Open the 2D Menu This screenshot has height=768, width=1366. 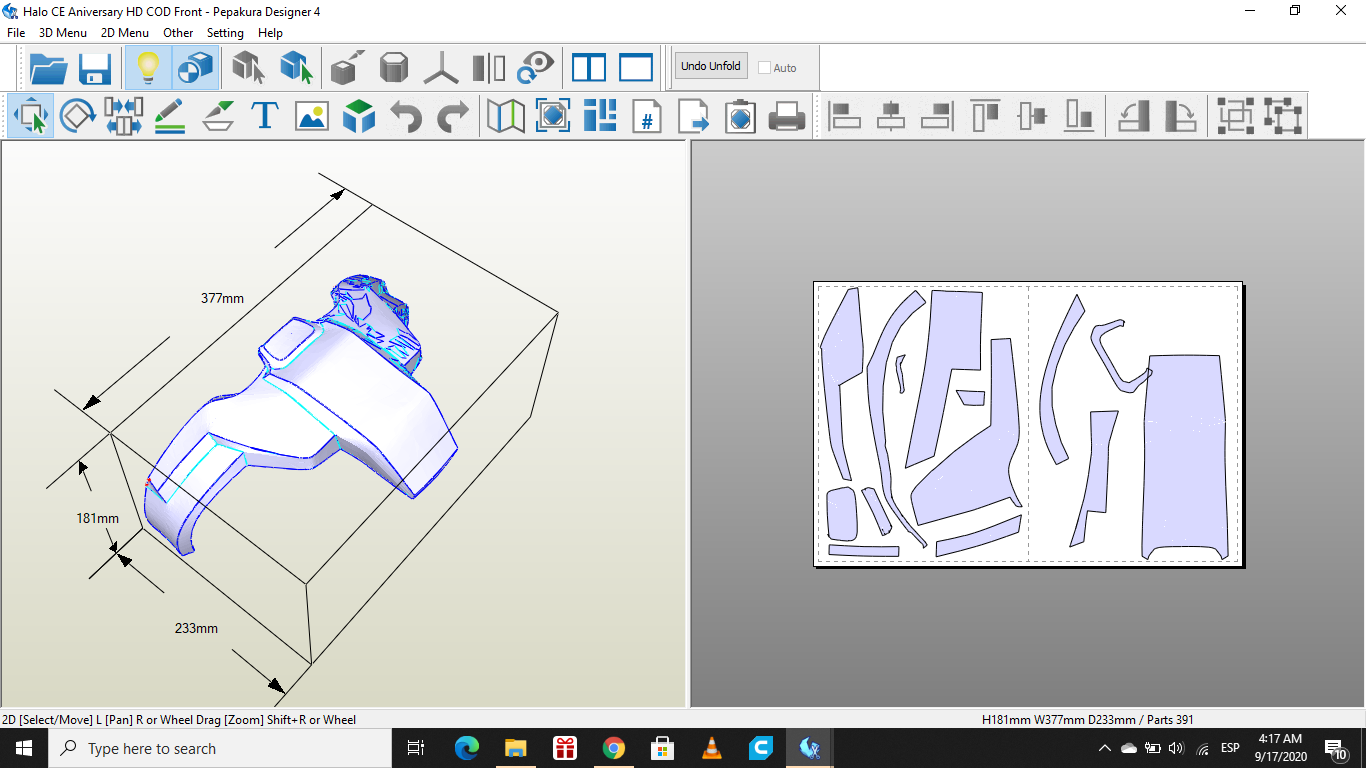(124, 33)
